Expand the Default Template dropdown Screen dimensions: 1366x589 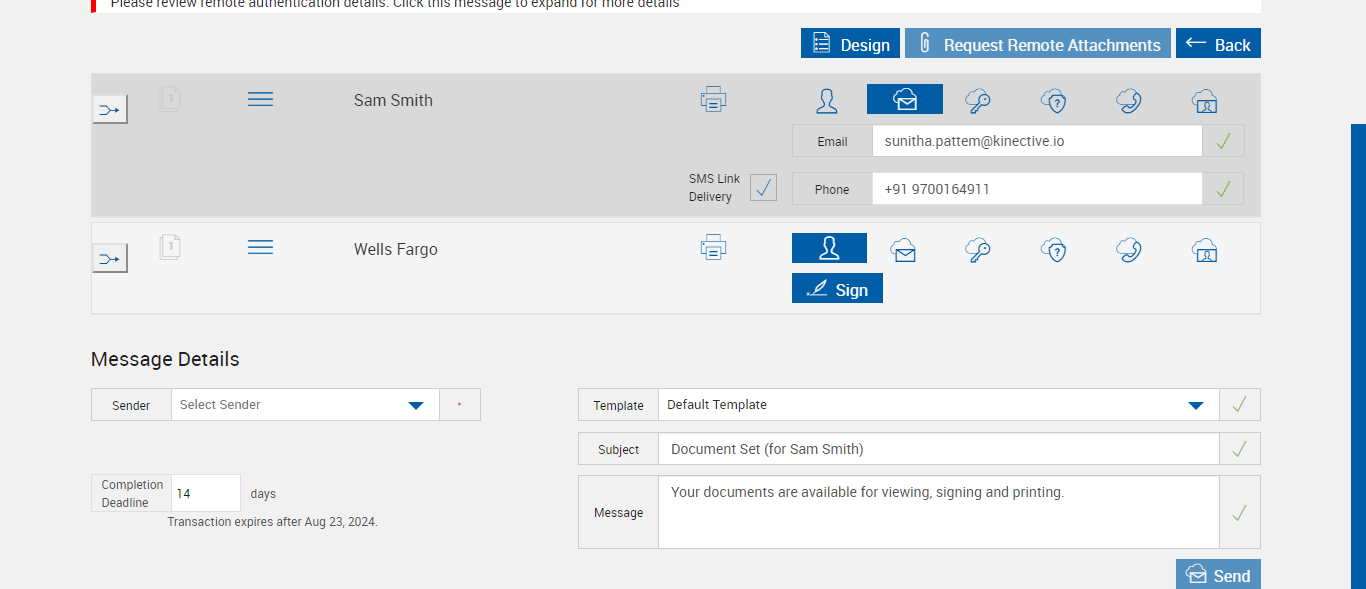pyautogui.click(x=937, y=405)
